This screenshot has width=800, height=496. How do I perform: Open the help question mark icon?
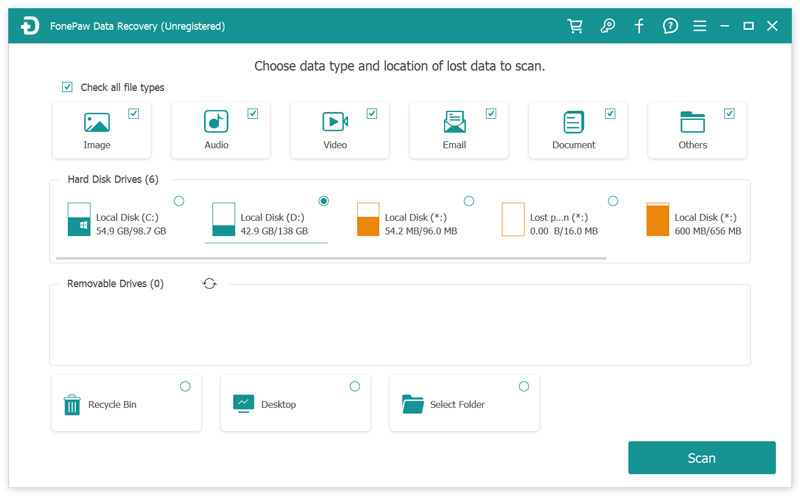pyautogui.click(x=670, y=26)
